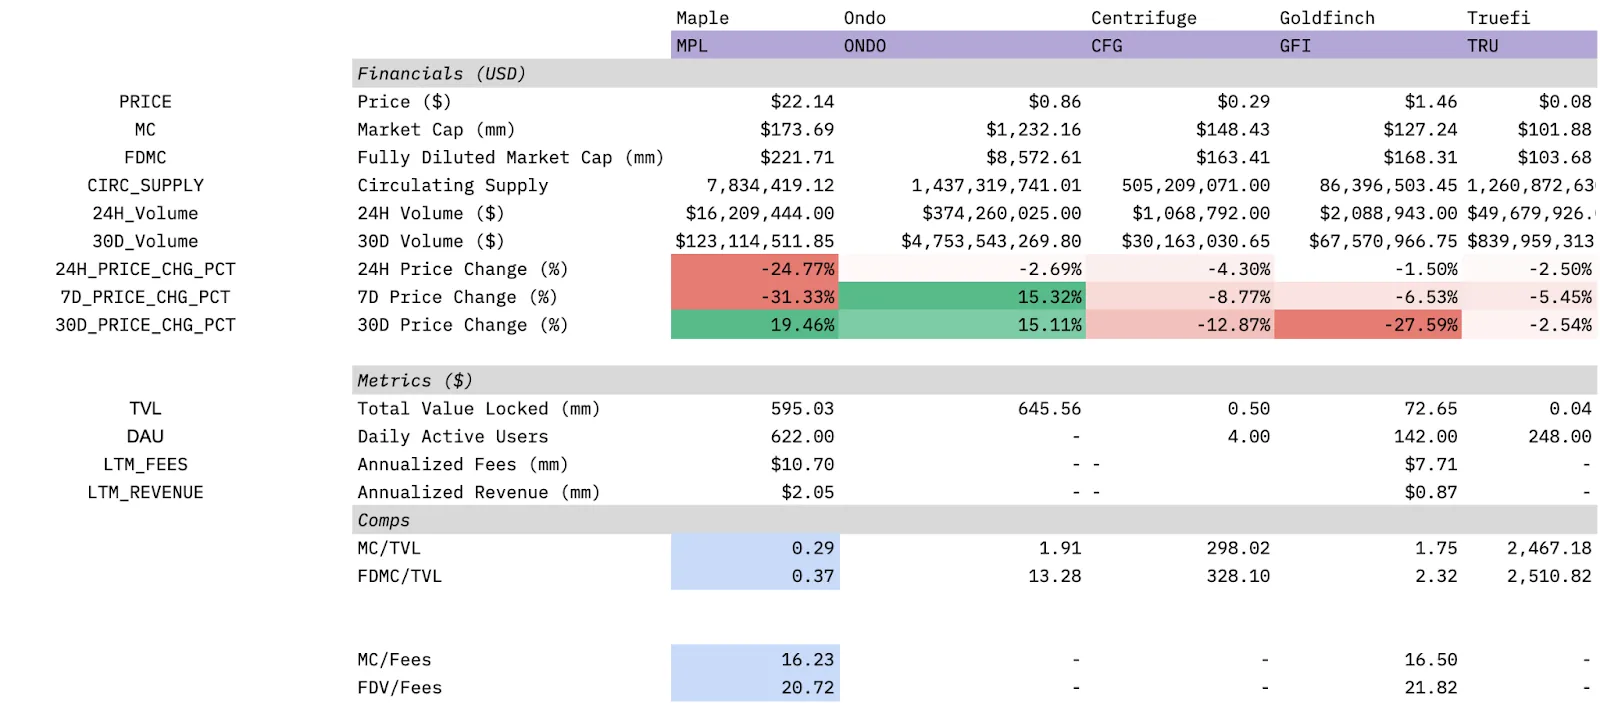Select the Centrifuge header cell

click(1143, 18)
